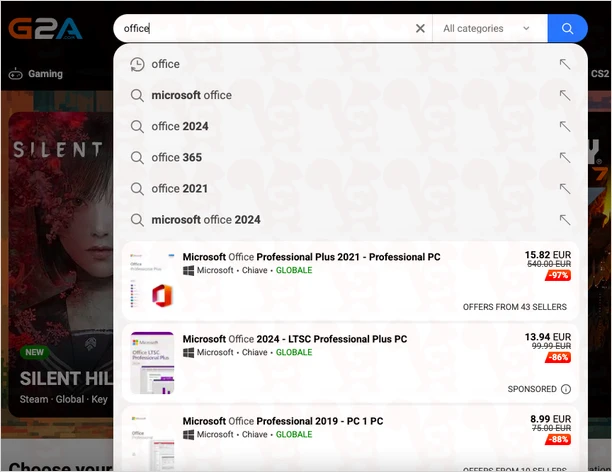This screenshot has width=612, height=472.
Task: Open the Gaming navigation tab
Action: point(36,74)
